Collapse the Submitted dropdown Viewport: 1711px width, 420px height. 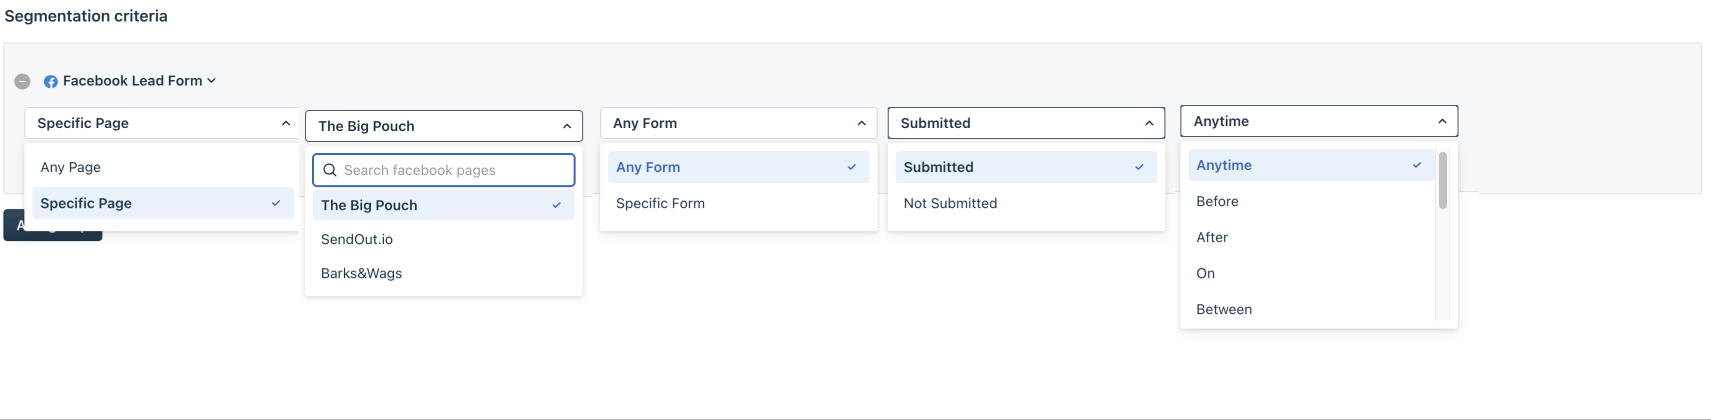(x=1027, y=123)
